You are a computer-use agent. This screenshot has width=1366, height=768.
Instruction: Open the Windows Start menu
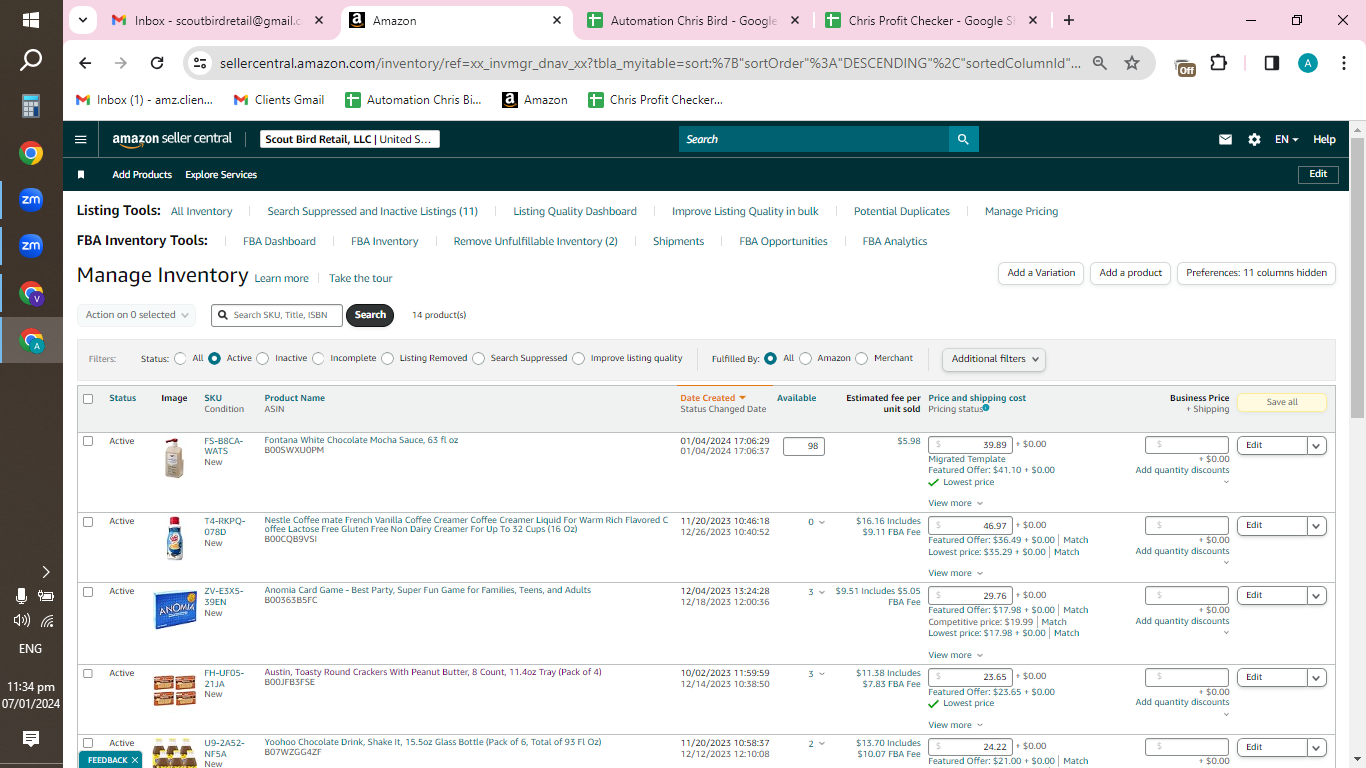pos(31,20)
